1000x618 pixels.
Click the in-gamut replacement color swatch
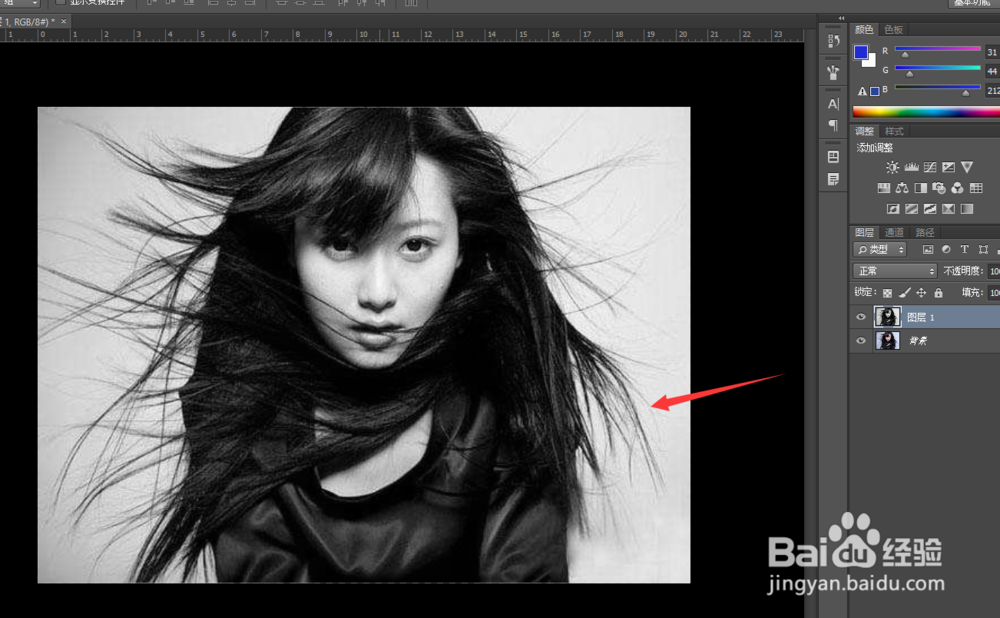(x=875, y=91)
